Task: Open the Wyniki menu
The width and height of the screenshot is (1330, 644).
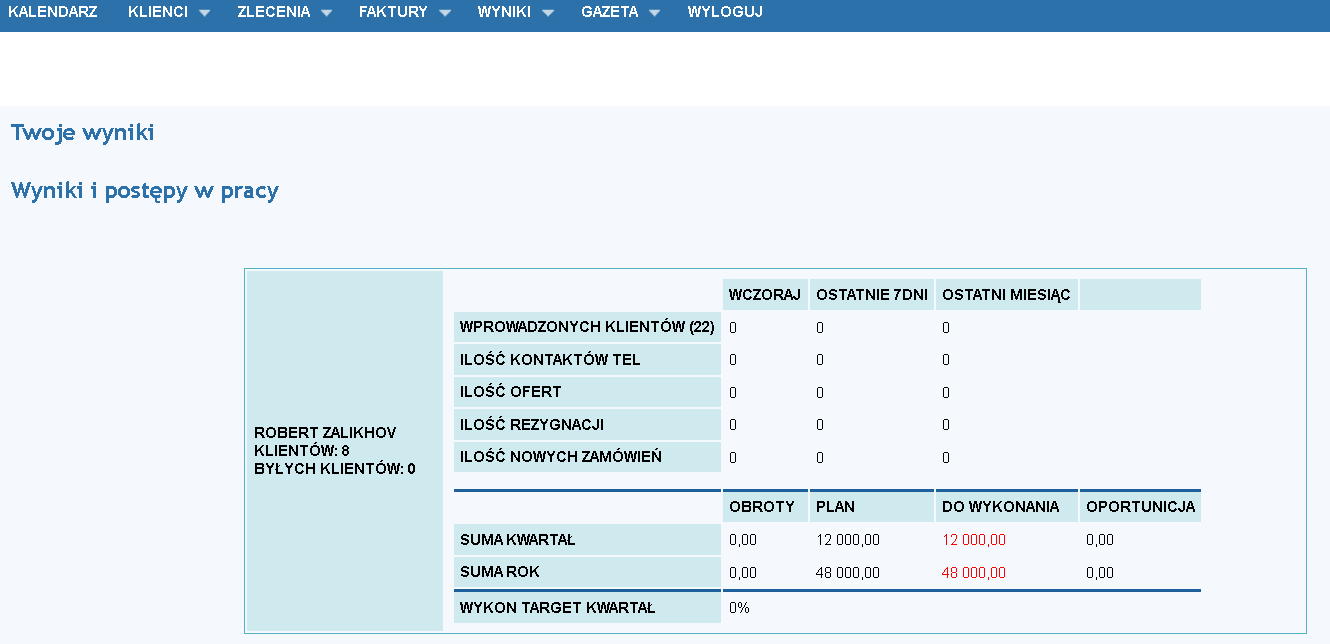Action: 504,12
